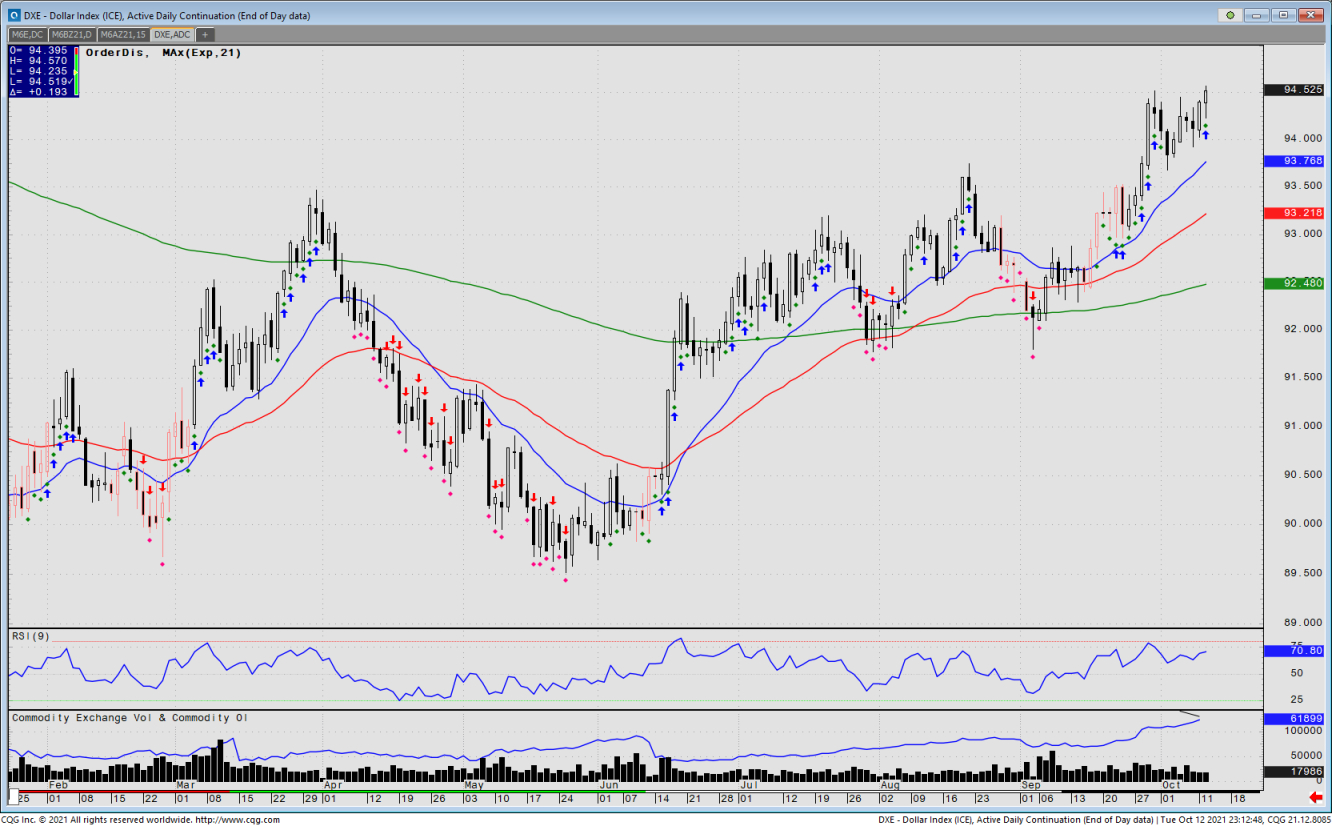
Task: Click the red left-arrow at bottom right corner
Action: (1315, 797)
